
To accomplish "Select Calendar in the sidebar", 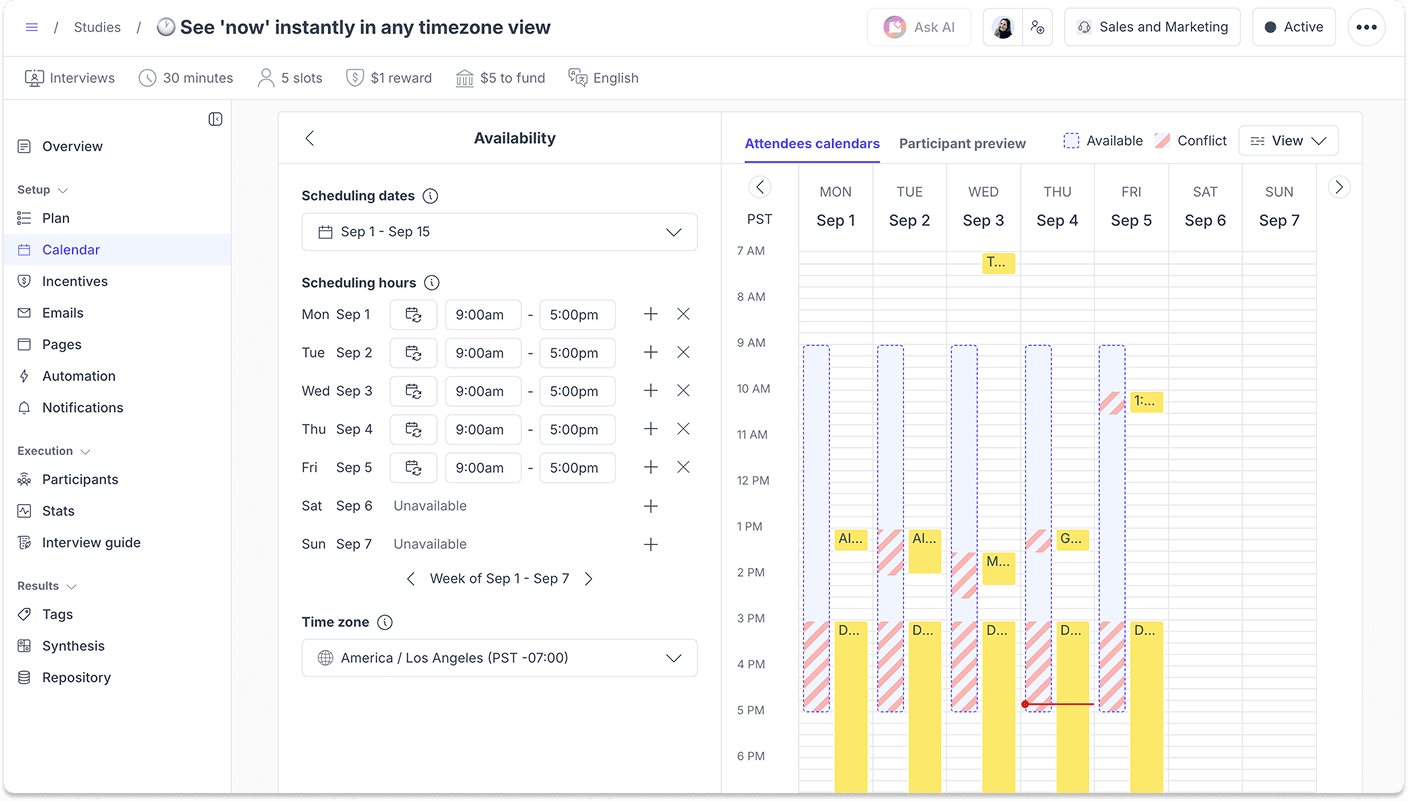I will pos(117,250).
